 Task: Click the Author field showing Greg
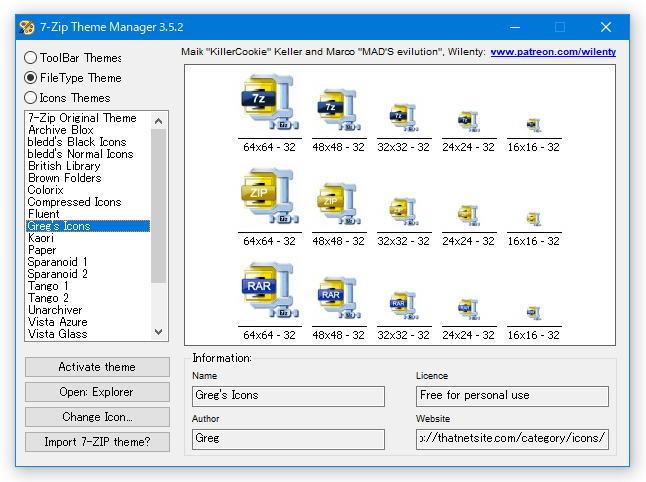coord(288,439)
